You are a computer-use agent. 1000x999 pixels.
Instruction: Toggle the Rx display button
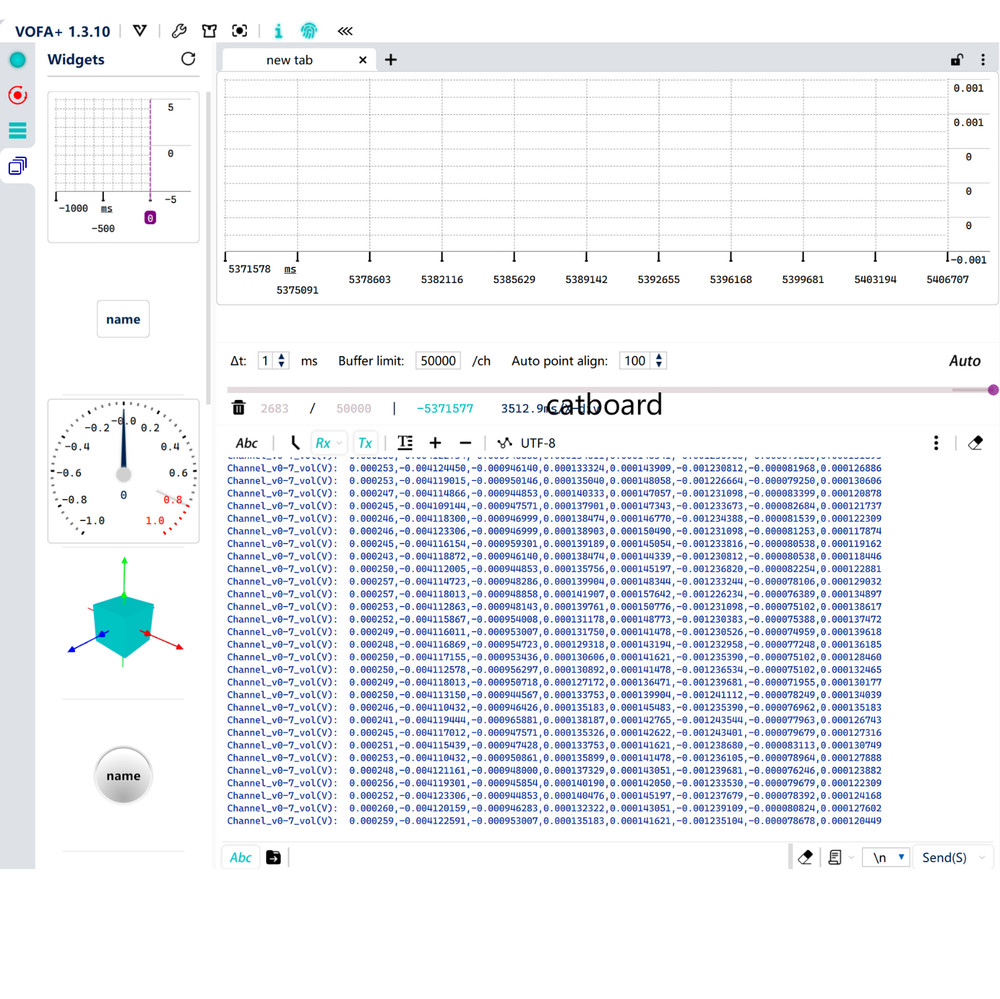(x=323, y=443)
